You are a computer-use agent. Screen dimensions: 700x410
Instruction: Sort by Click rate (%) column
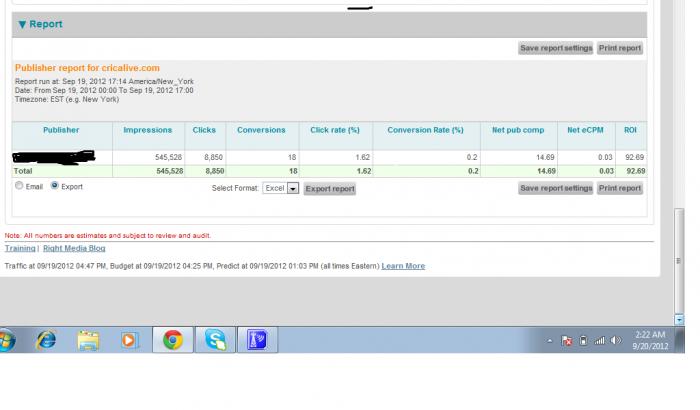pyautogui.click(x=335, y=130)
